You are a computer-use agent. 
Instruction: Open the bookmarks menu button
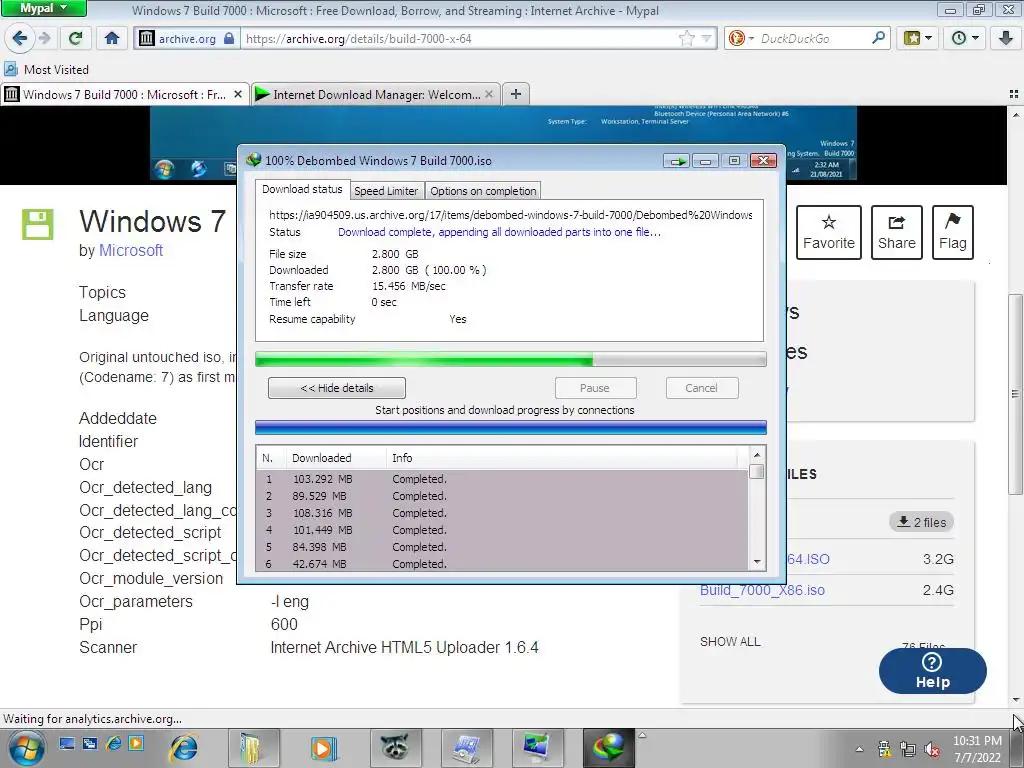click(x=918, y=38)
